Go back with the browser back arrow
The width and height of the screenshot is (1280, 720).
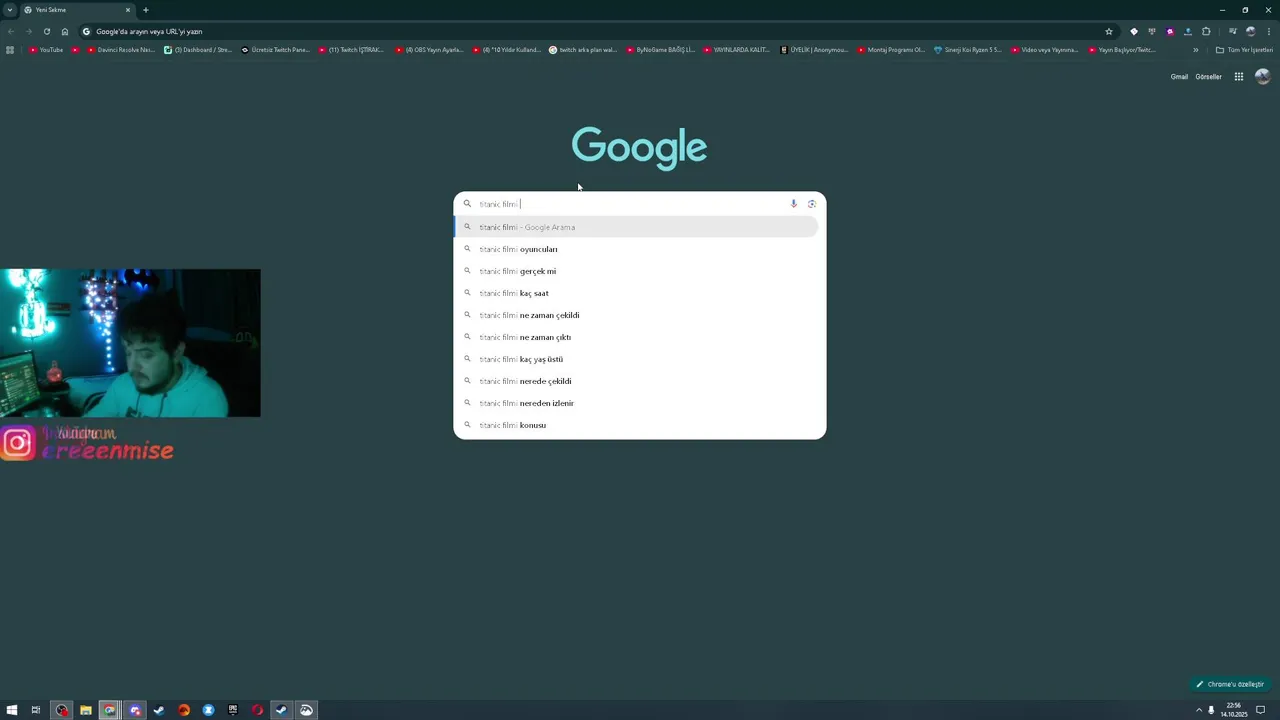(11, 31)
